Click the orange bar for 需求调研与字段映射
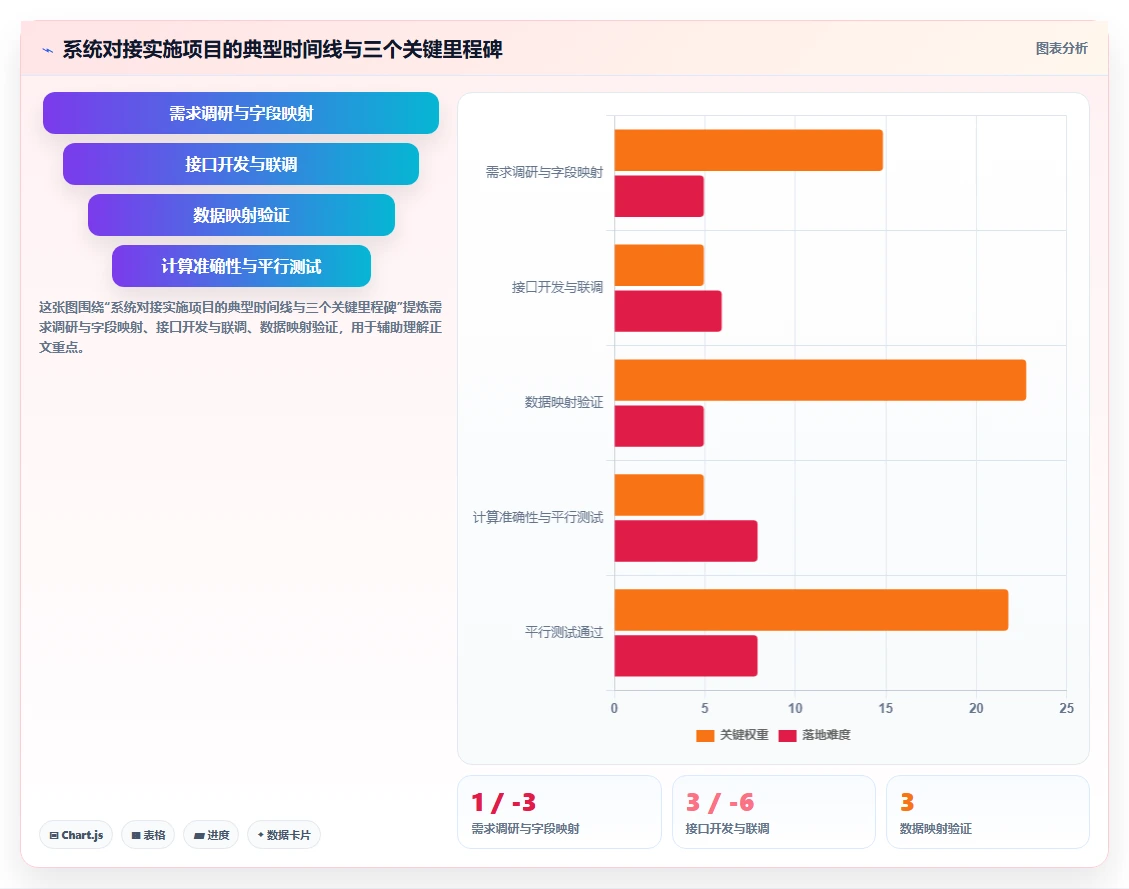Screen dimensions: 1129x889 point(748,150)
